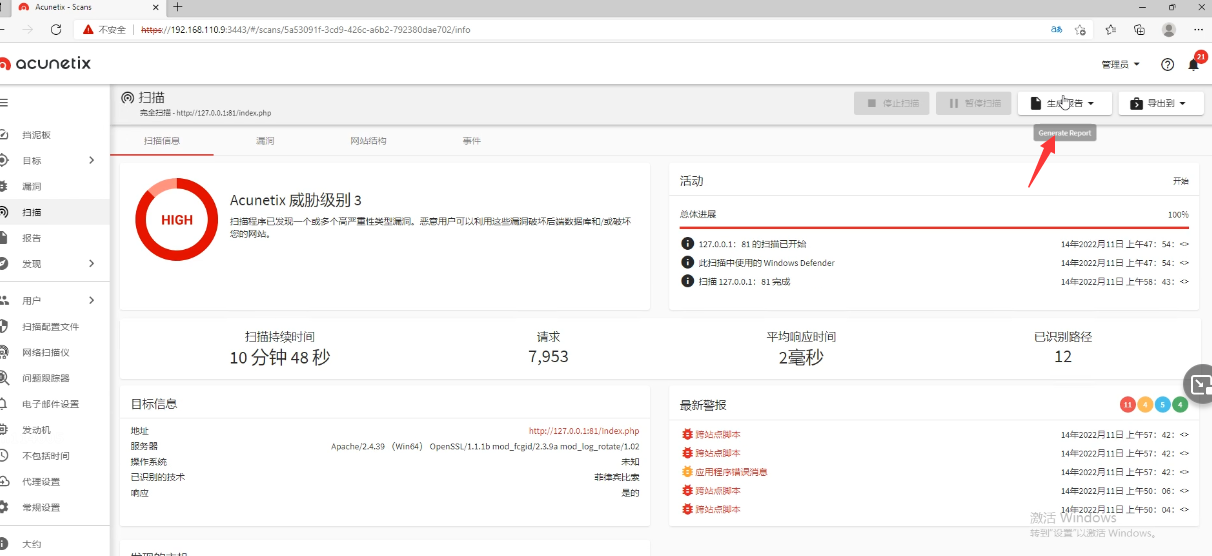Image resolution: width=1212 pixels, height=556 pixels.
Task: Open 漏洞 vulnerabilities in the sidebar
Action: pyautogui.click(x=32, y=186)
